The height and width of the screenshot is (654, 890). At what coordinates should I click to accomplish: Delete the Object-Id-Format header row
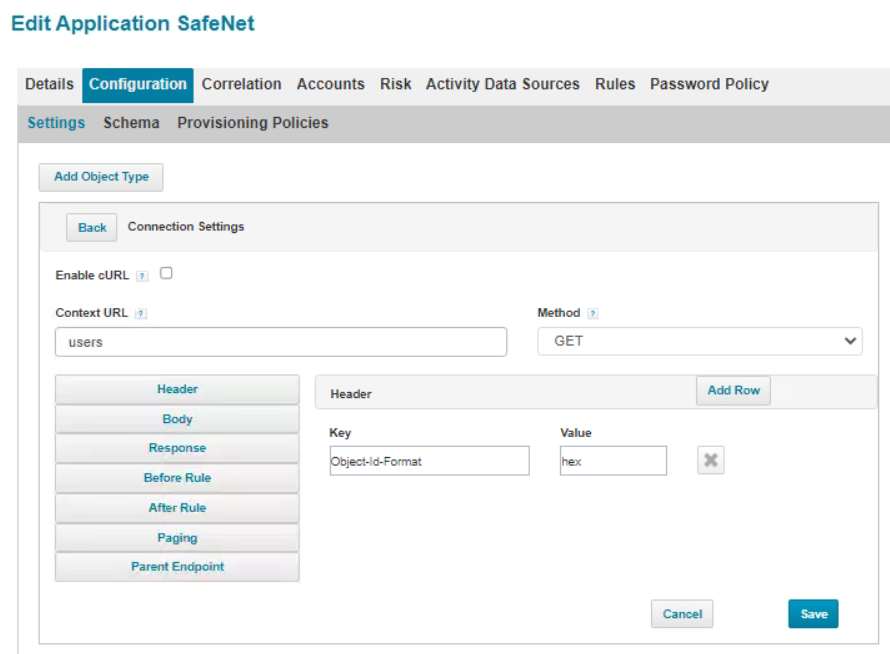click(710, 461)
